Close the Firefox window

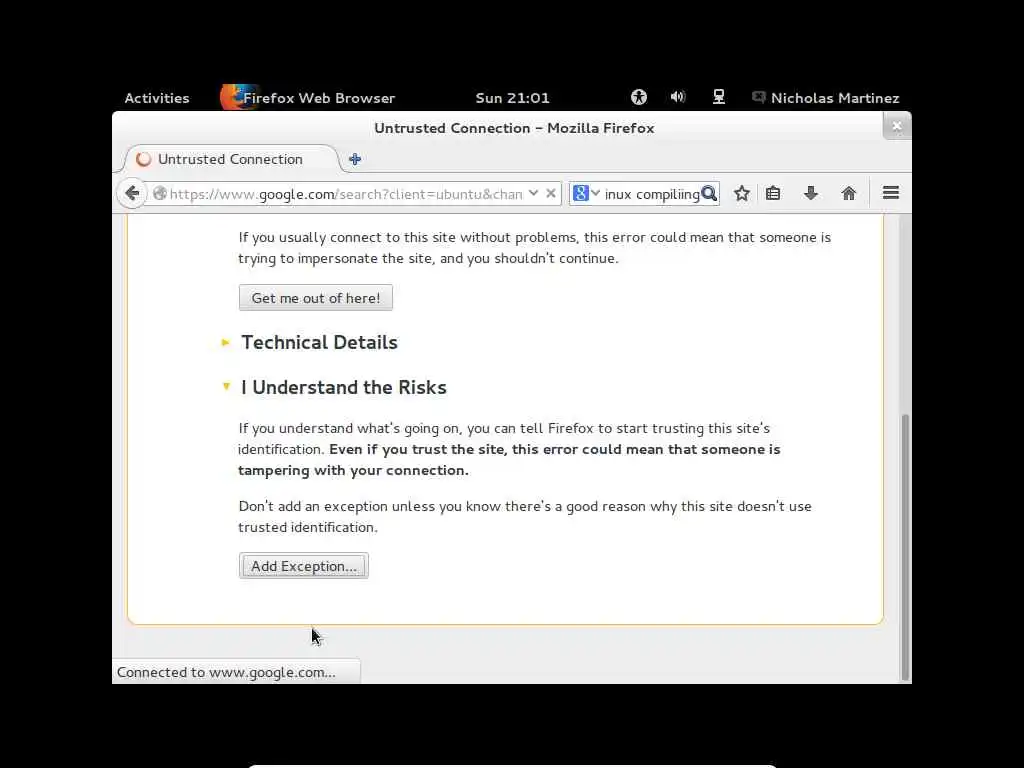[897, 126]
